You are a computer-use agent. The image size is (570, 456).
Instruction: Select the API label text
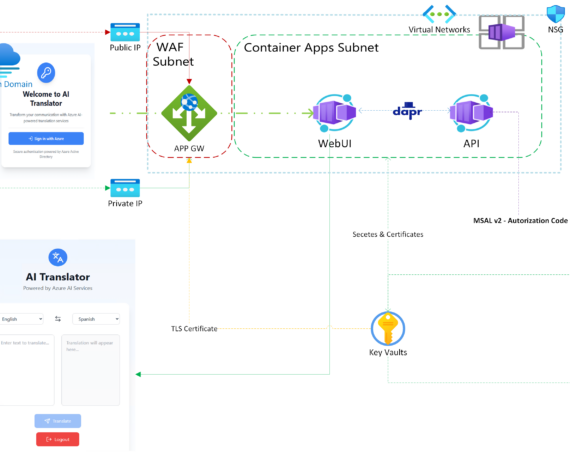coord(471,143)
